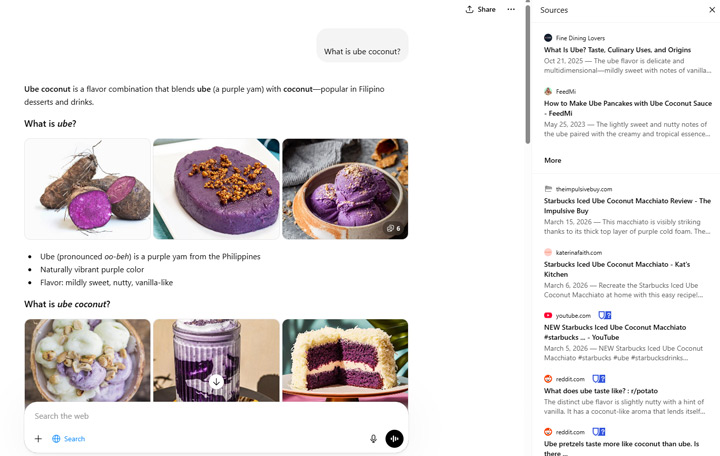
Task: Click the chat area vertical scrollbar
Action: 528,80
